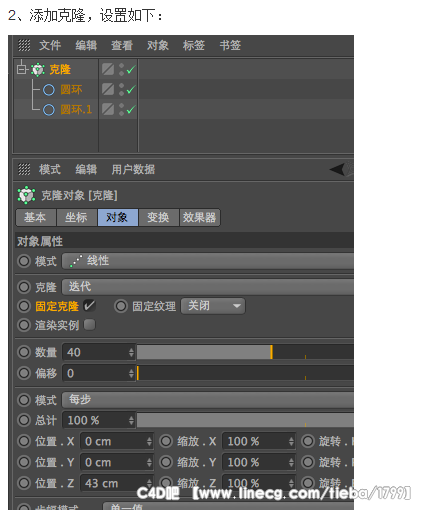Adjust the 偏移 slider

tap(245, 373)
